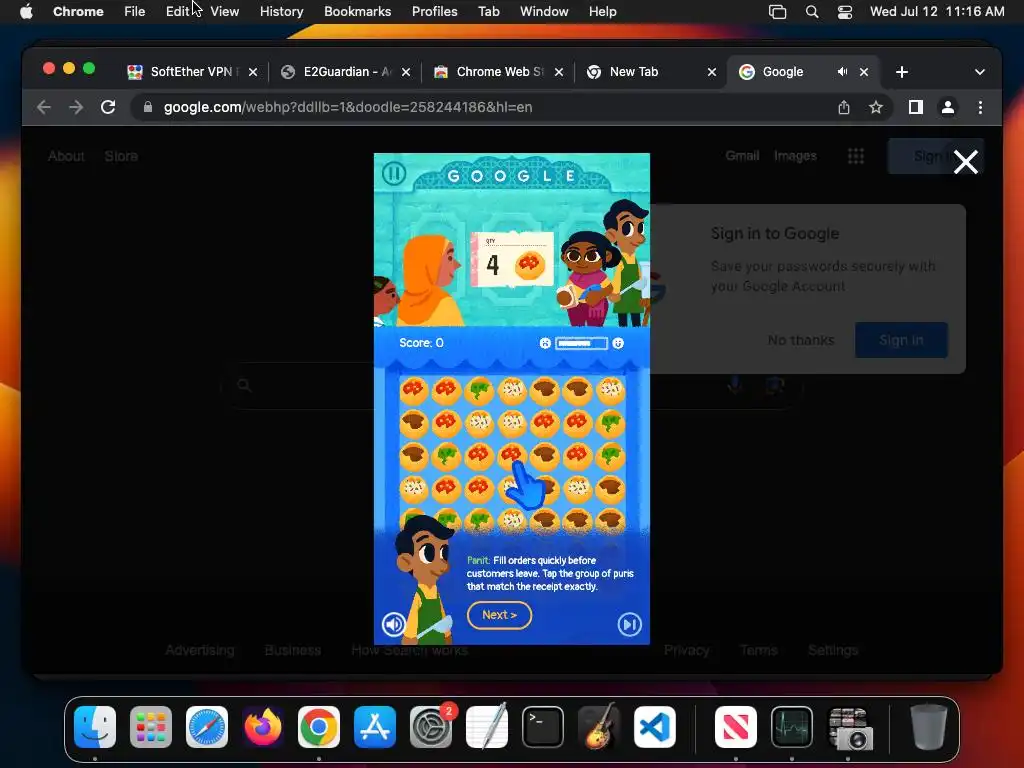Open Launchpad from the Dock
1024x768 pixels.
pos(151,727)
